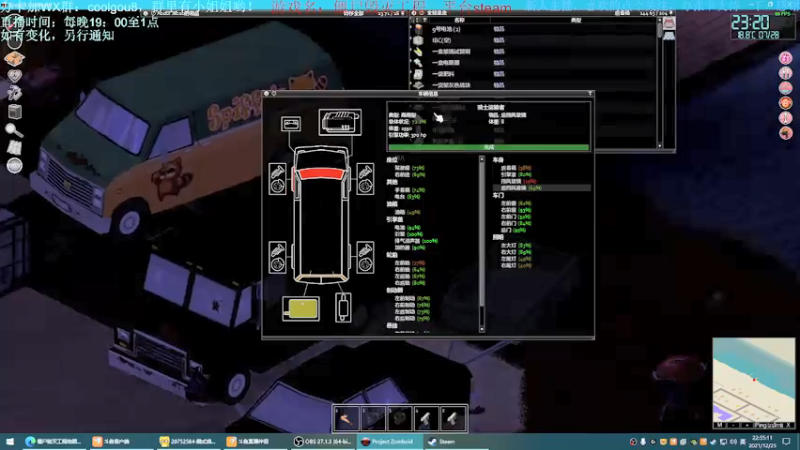Click the minimap view

click(754, 380)
